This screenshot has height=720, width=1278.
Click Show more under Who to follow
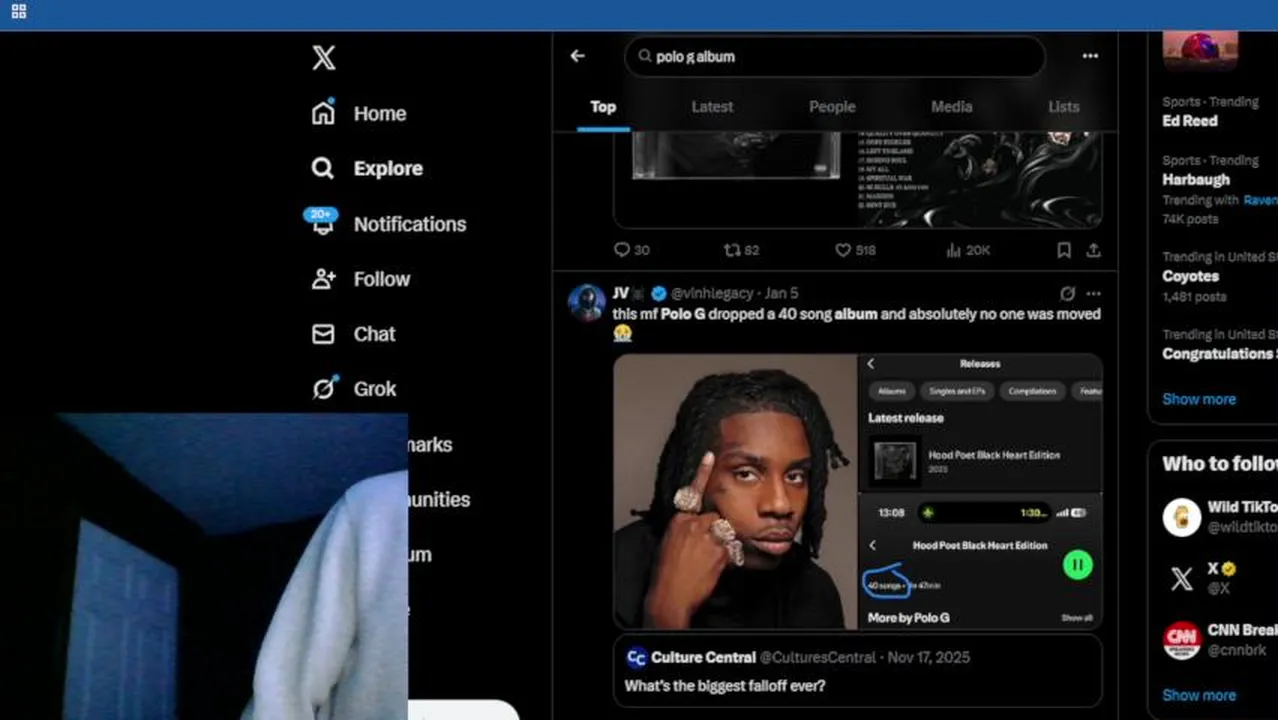[x=1199, y=695]
